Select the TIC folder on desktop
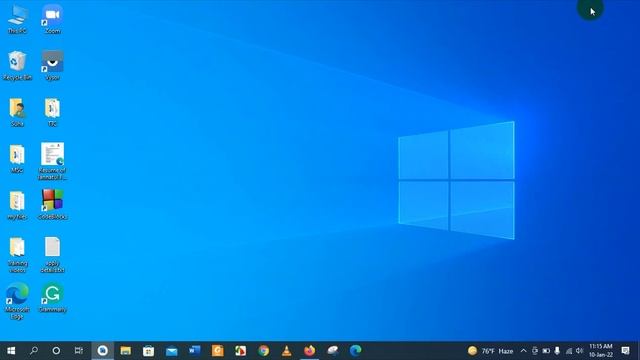 [52, 112]
